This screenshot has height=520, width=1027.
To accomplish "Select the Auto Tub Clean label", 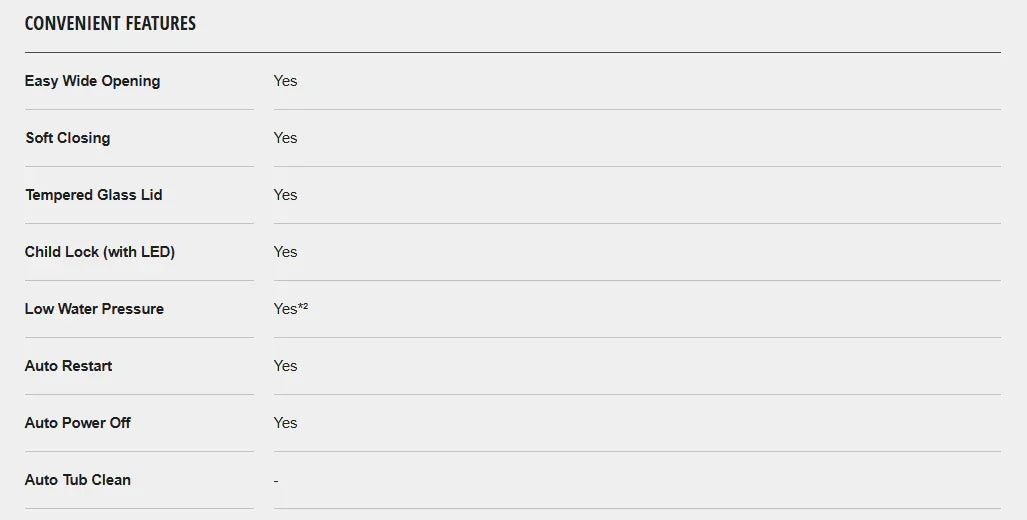I will (78, 480).
